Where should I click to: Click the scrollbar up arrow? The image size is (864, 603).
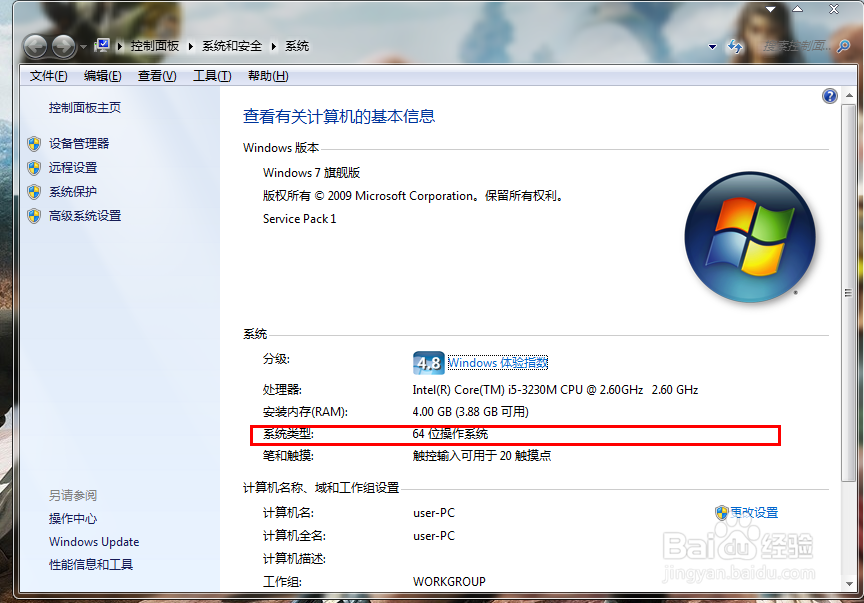pos(849,96)
